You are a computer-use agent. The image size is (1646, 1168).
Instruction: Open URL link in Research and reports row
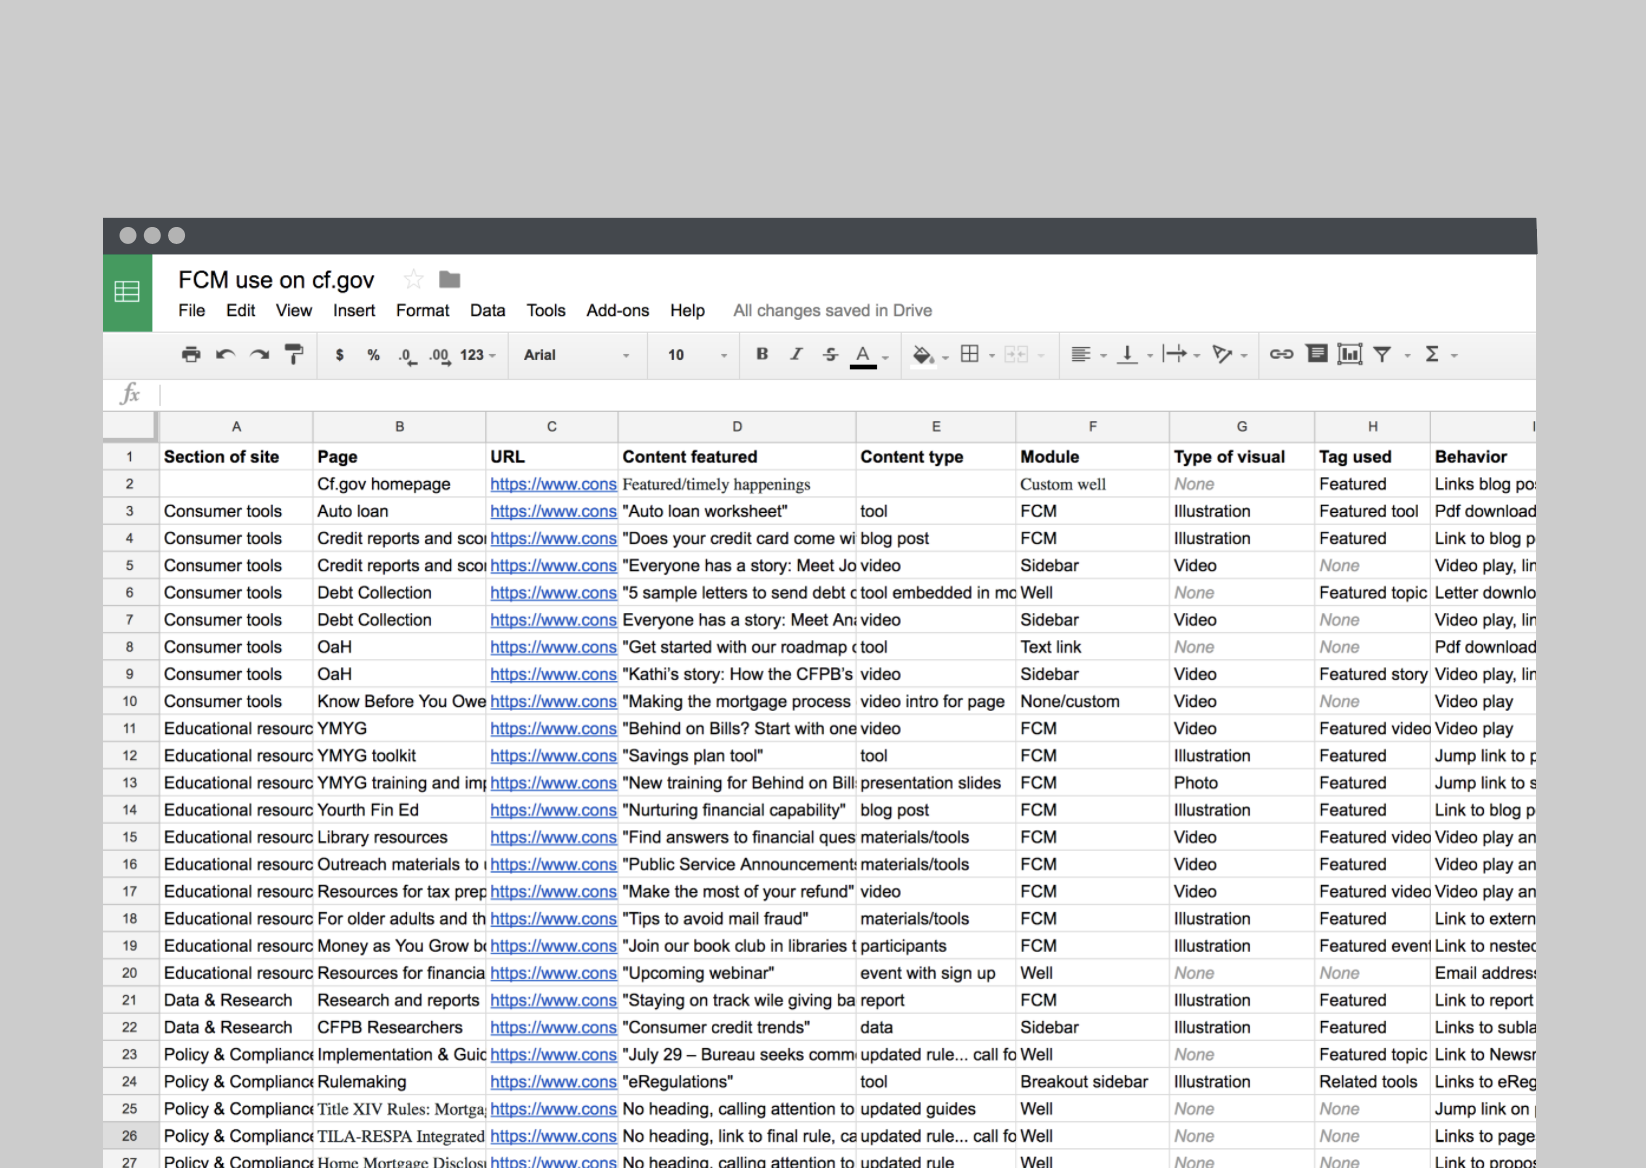553,1000
